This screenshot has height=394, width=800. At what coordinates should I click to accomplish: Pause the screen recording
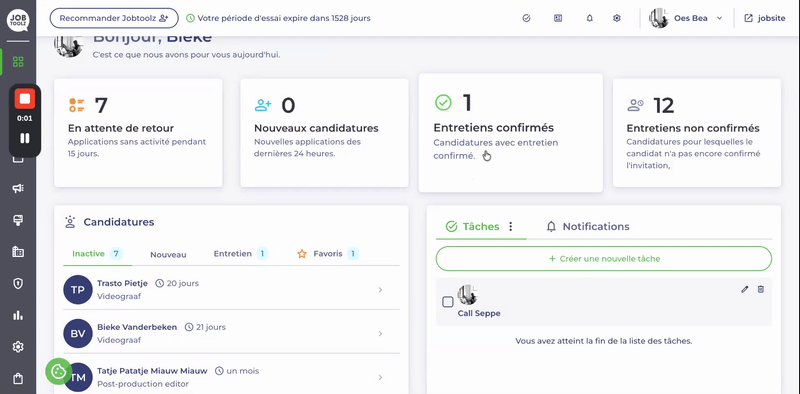(x=24, y=138)
